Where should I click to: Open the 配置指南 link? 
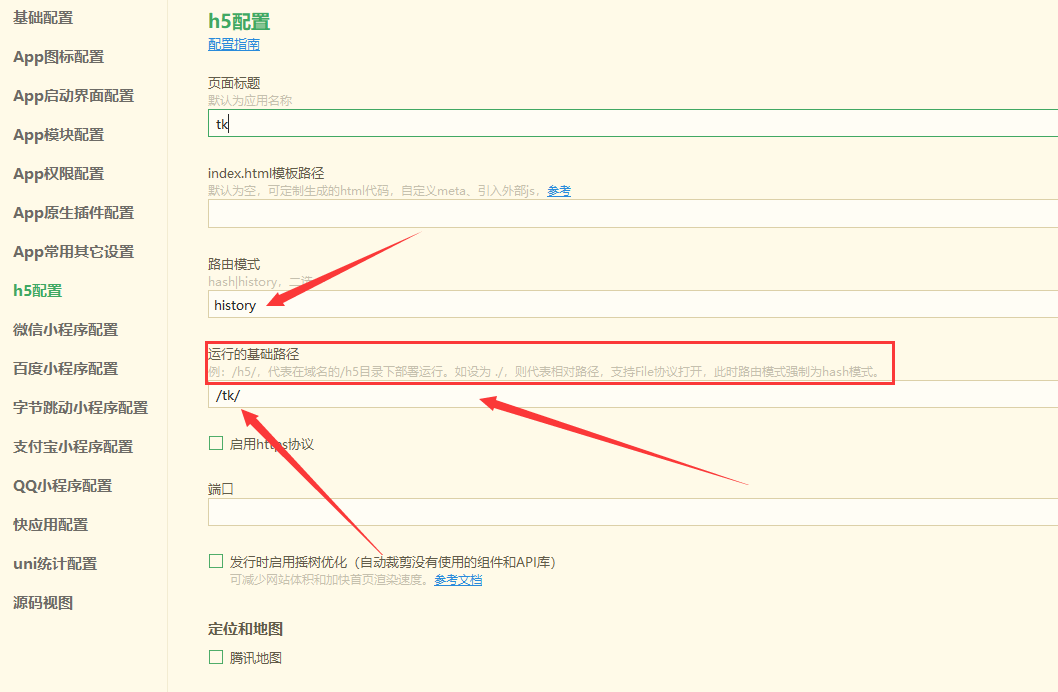[233, 44]
